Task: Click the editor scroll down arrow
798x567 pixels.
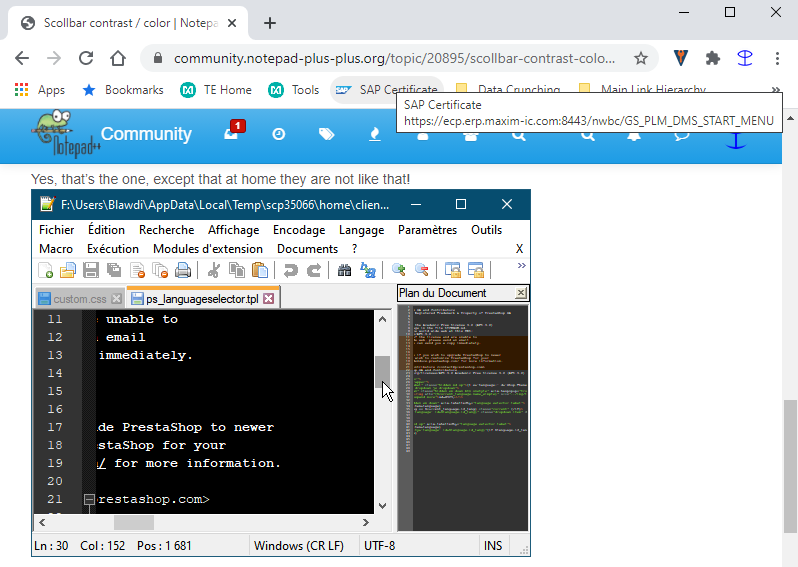Action: [383, 506]
